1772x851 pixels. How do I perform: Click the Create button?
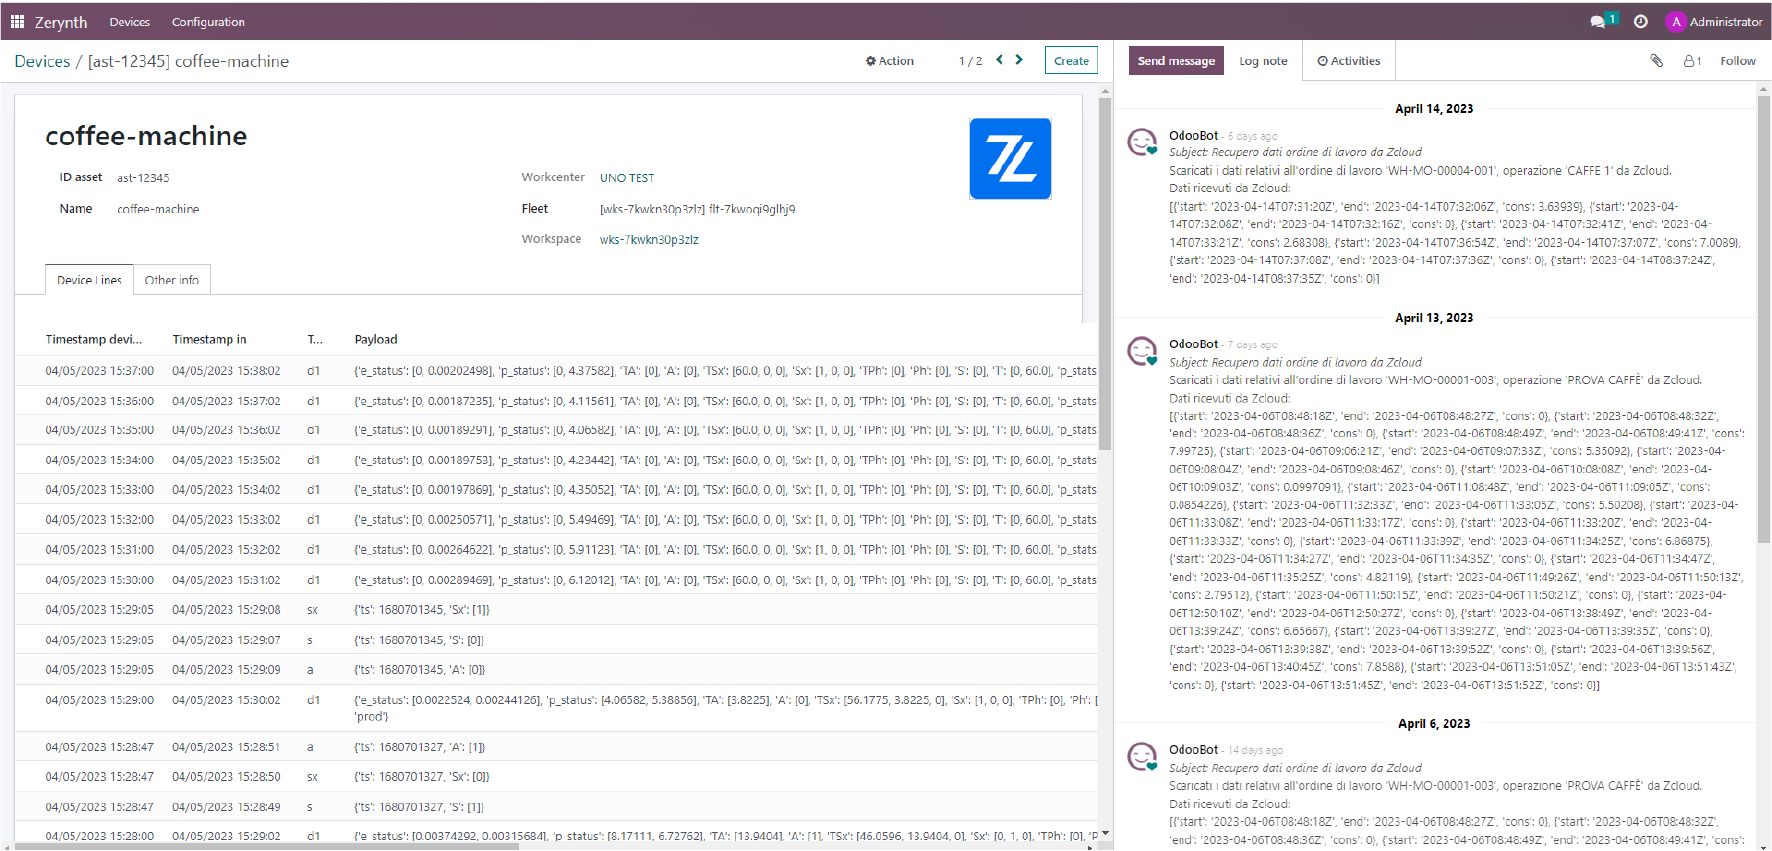[x=1071, y=61]
